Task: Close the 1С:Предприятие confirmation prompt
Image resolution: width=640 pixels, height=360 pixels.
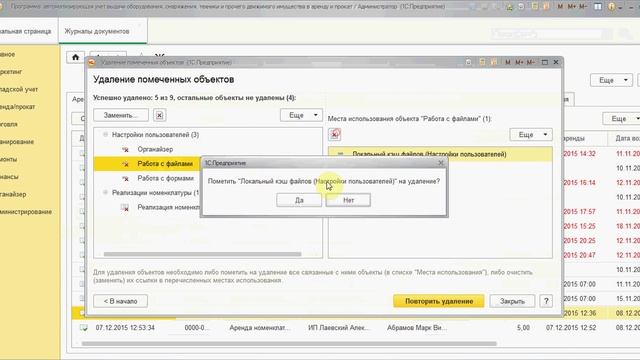Action: coord(441,163)
